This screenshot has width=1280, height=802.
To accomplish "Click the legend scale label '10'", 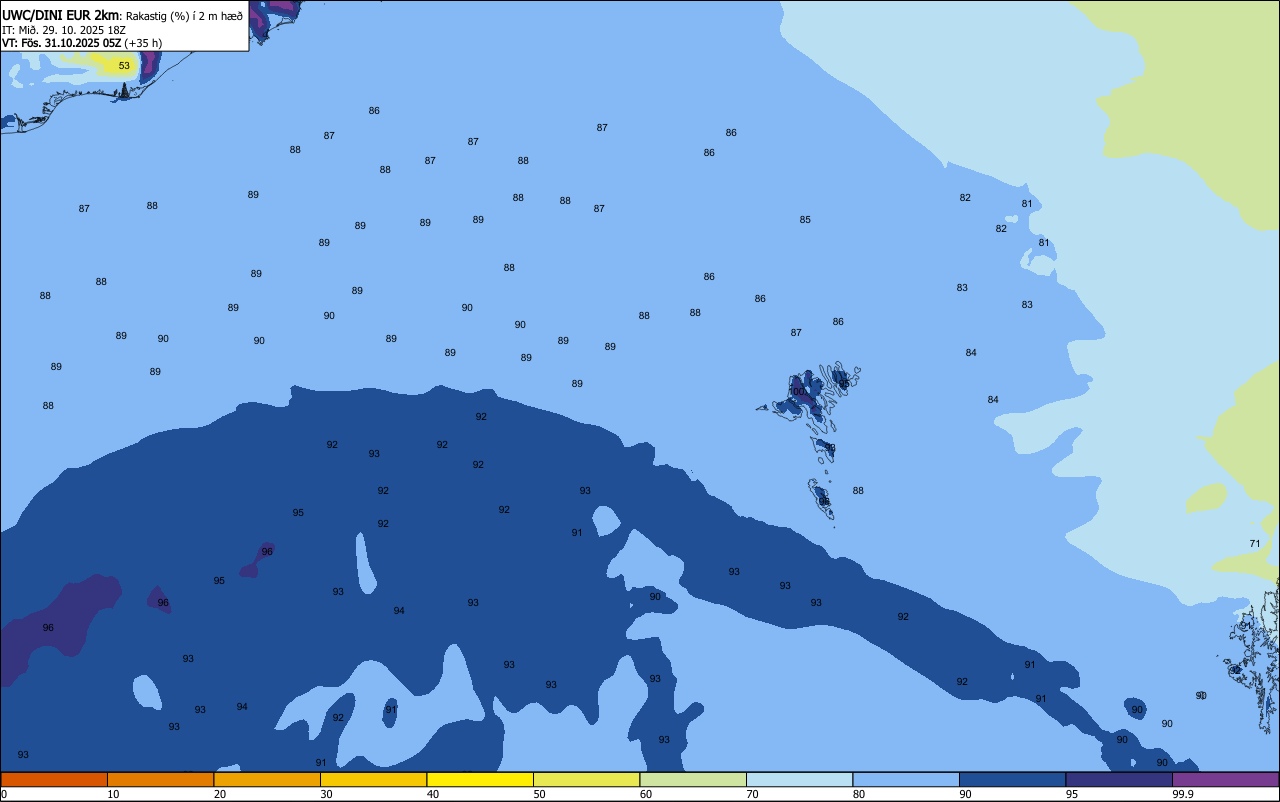I will point(113,794).
